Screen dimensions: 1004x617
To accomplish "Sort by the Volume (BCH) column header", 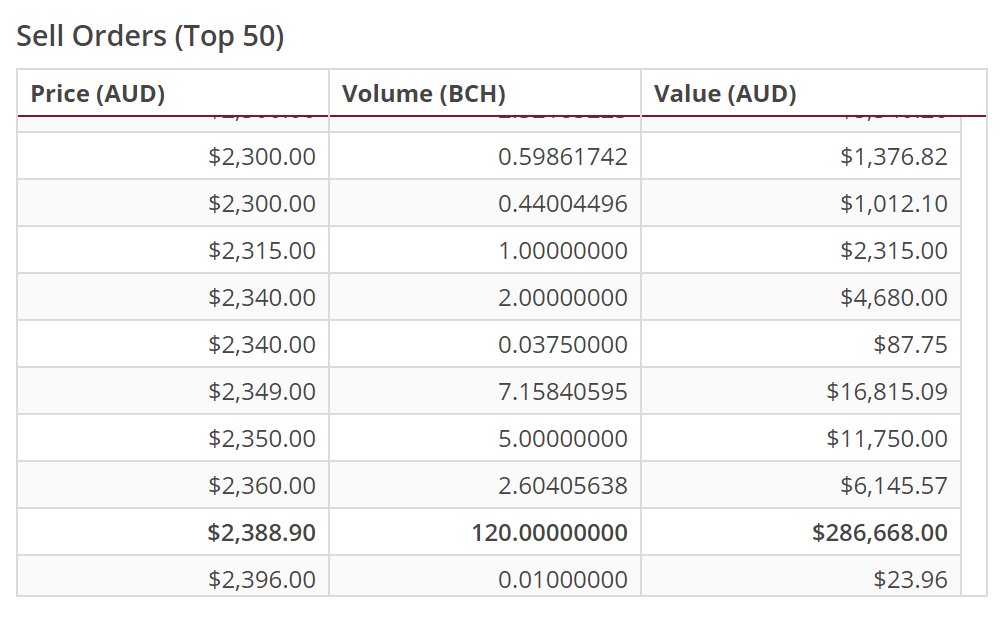I will pyautogui.click(x=423, y=94).
